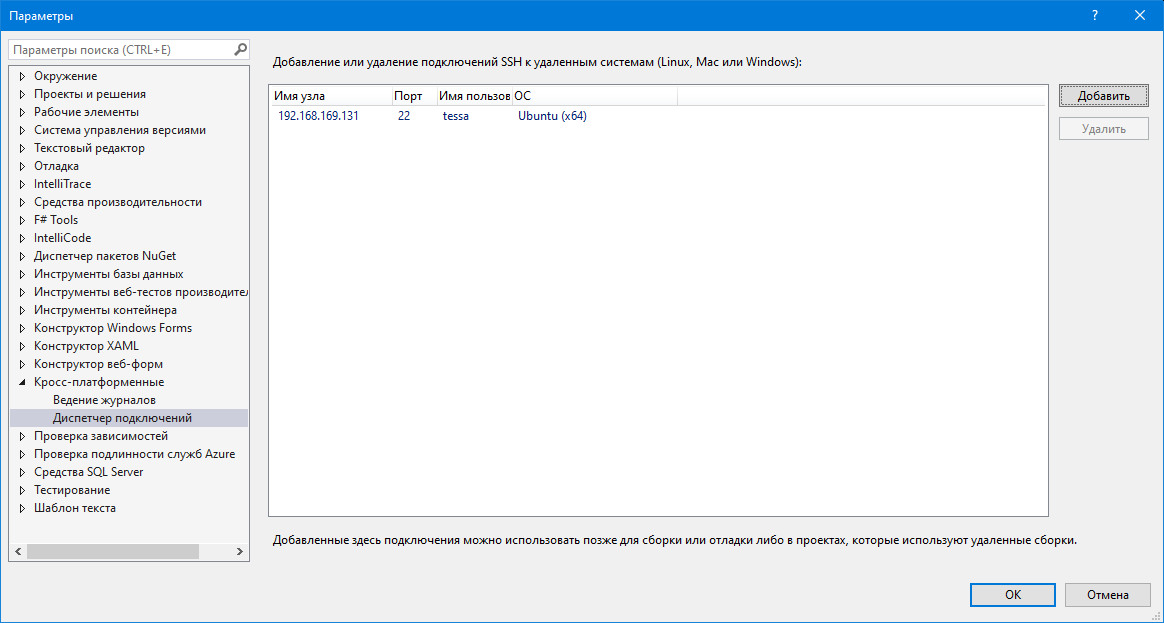Select Диспетчер подключений tree item
Screen dimensions: 1164x623
click(122, 418)
